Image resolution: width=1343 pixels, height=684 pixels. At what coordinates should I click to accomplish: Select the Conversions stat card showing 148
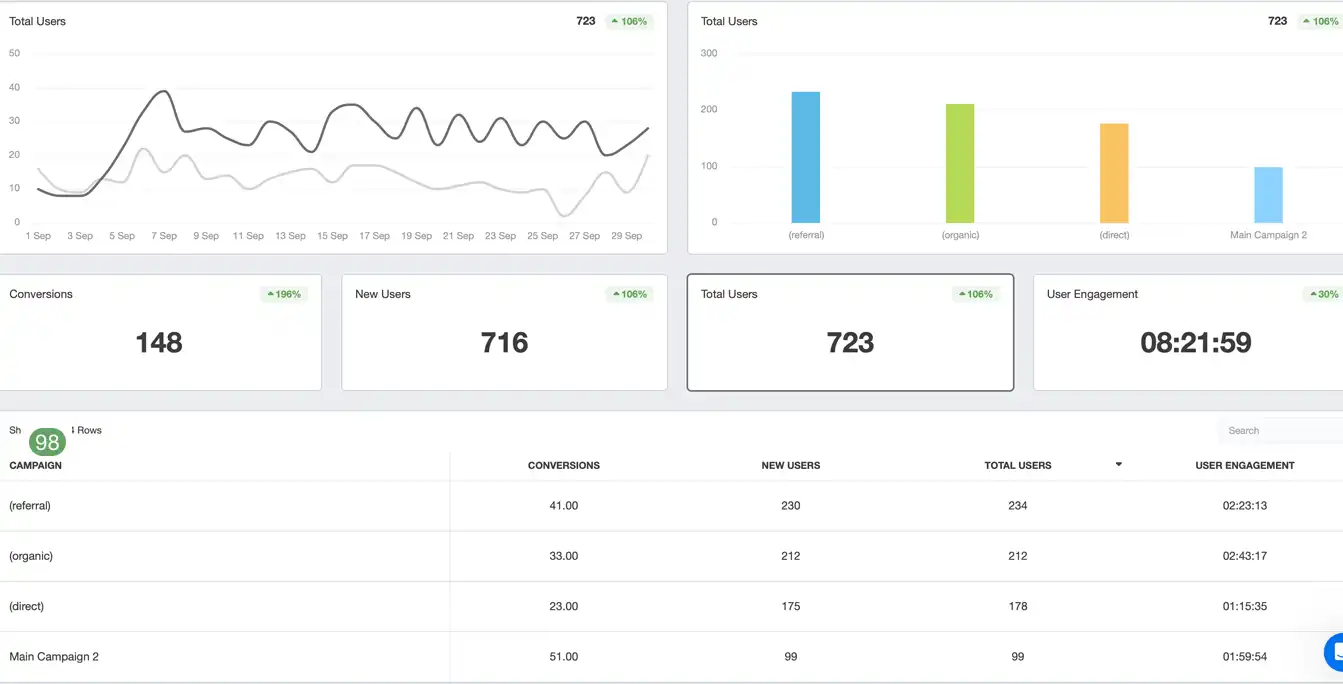(x=160, y=332)
